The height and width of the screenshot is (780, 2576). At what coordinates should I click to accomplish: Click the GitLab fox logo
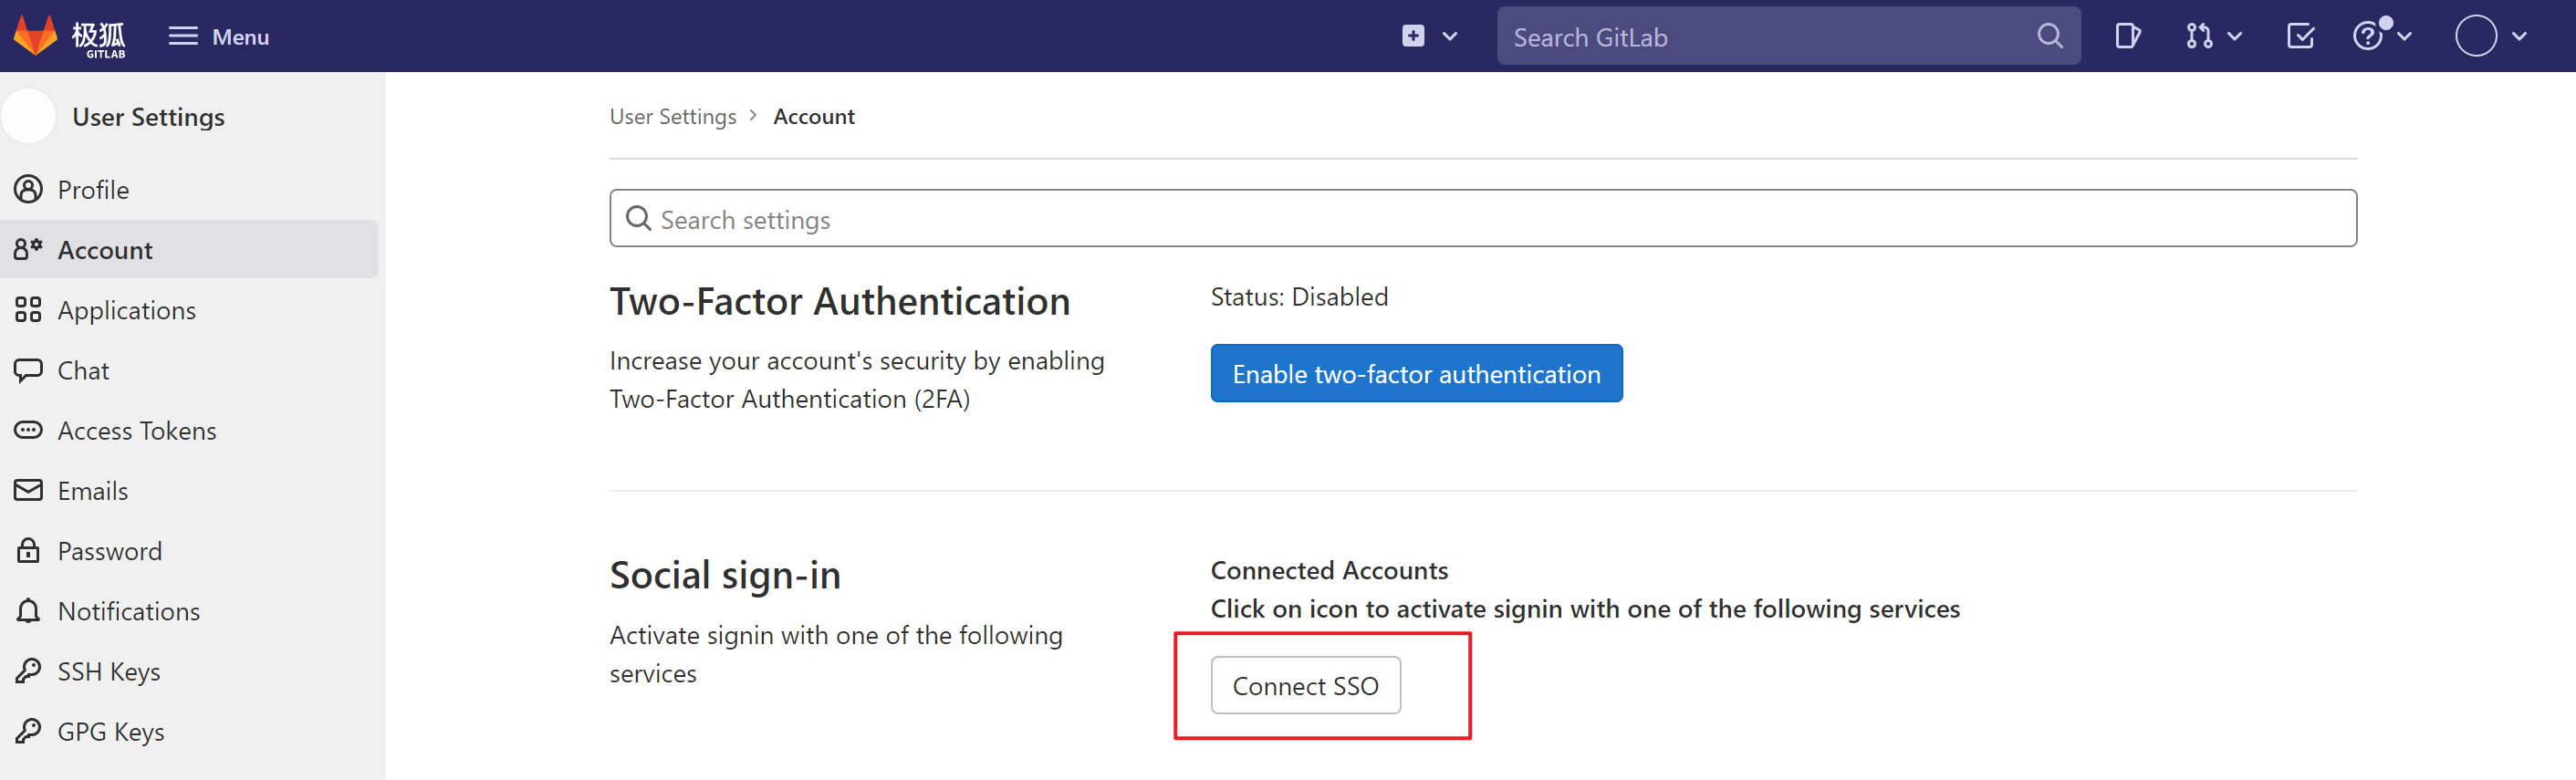[x=36, y=36]
